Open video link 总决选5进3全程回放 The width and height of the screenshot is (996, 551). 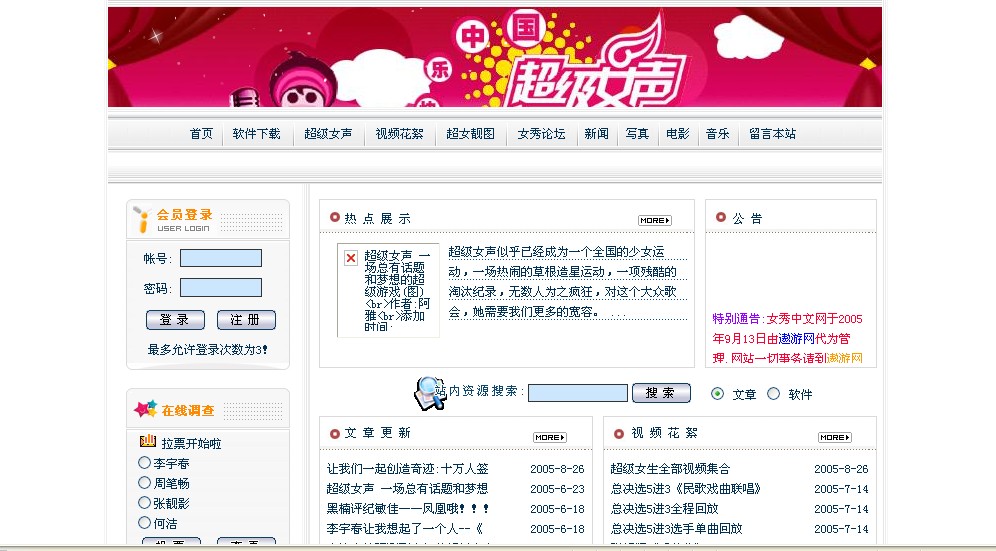[664, 508]
